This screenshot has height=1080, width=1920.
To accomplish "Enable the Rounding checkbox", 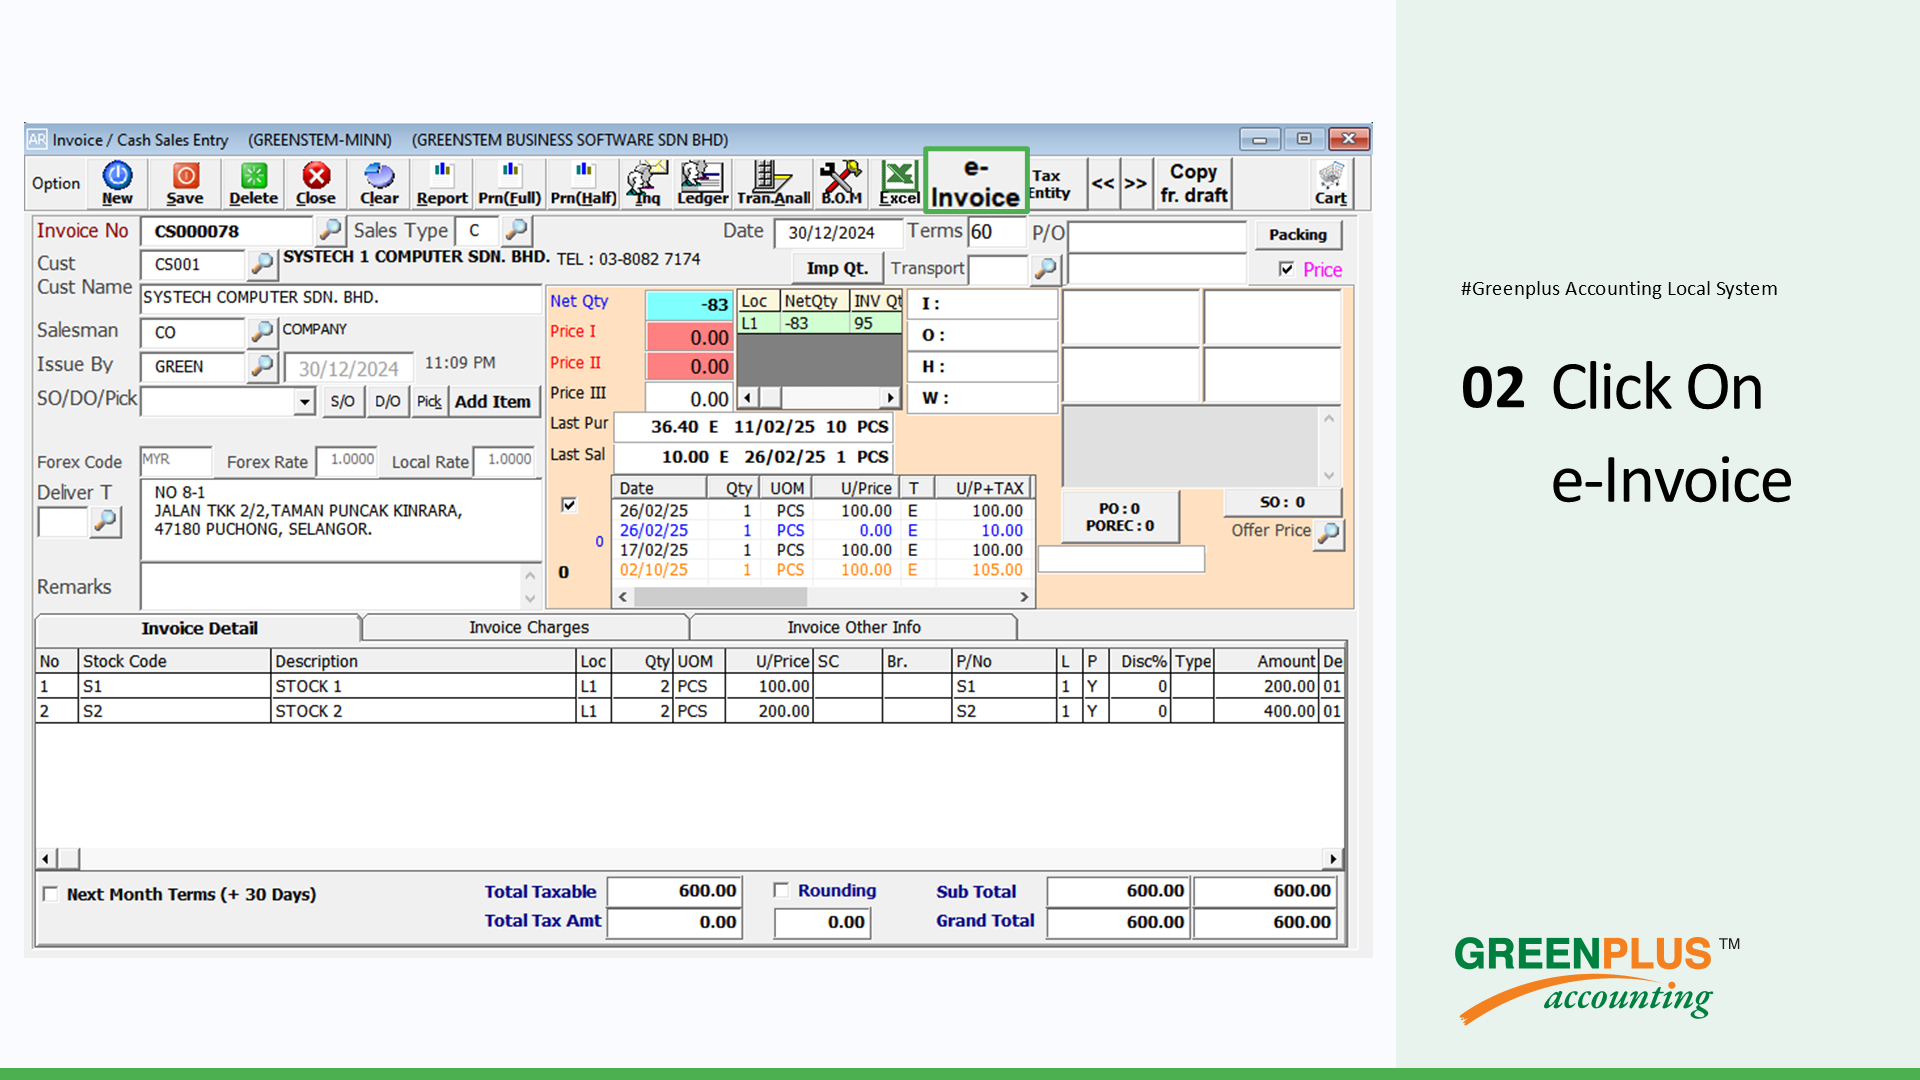I will (781, 890).
